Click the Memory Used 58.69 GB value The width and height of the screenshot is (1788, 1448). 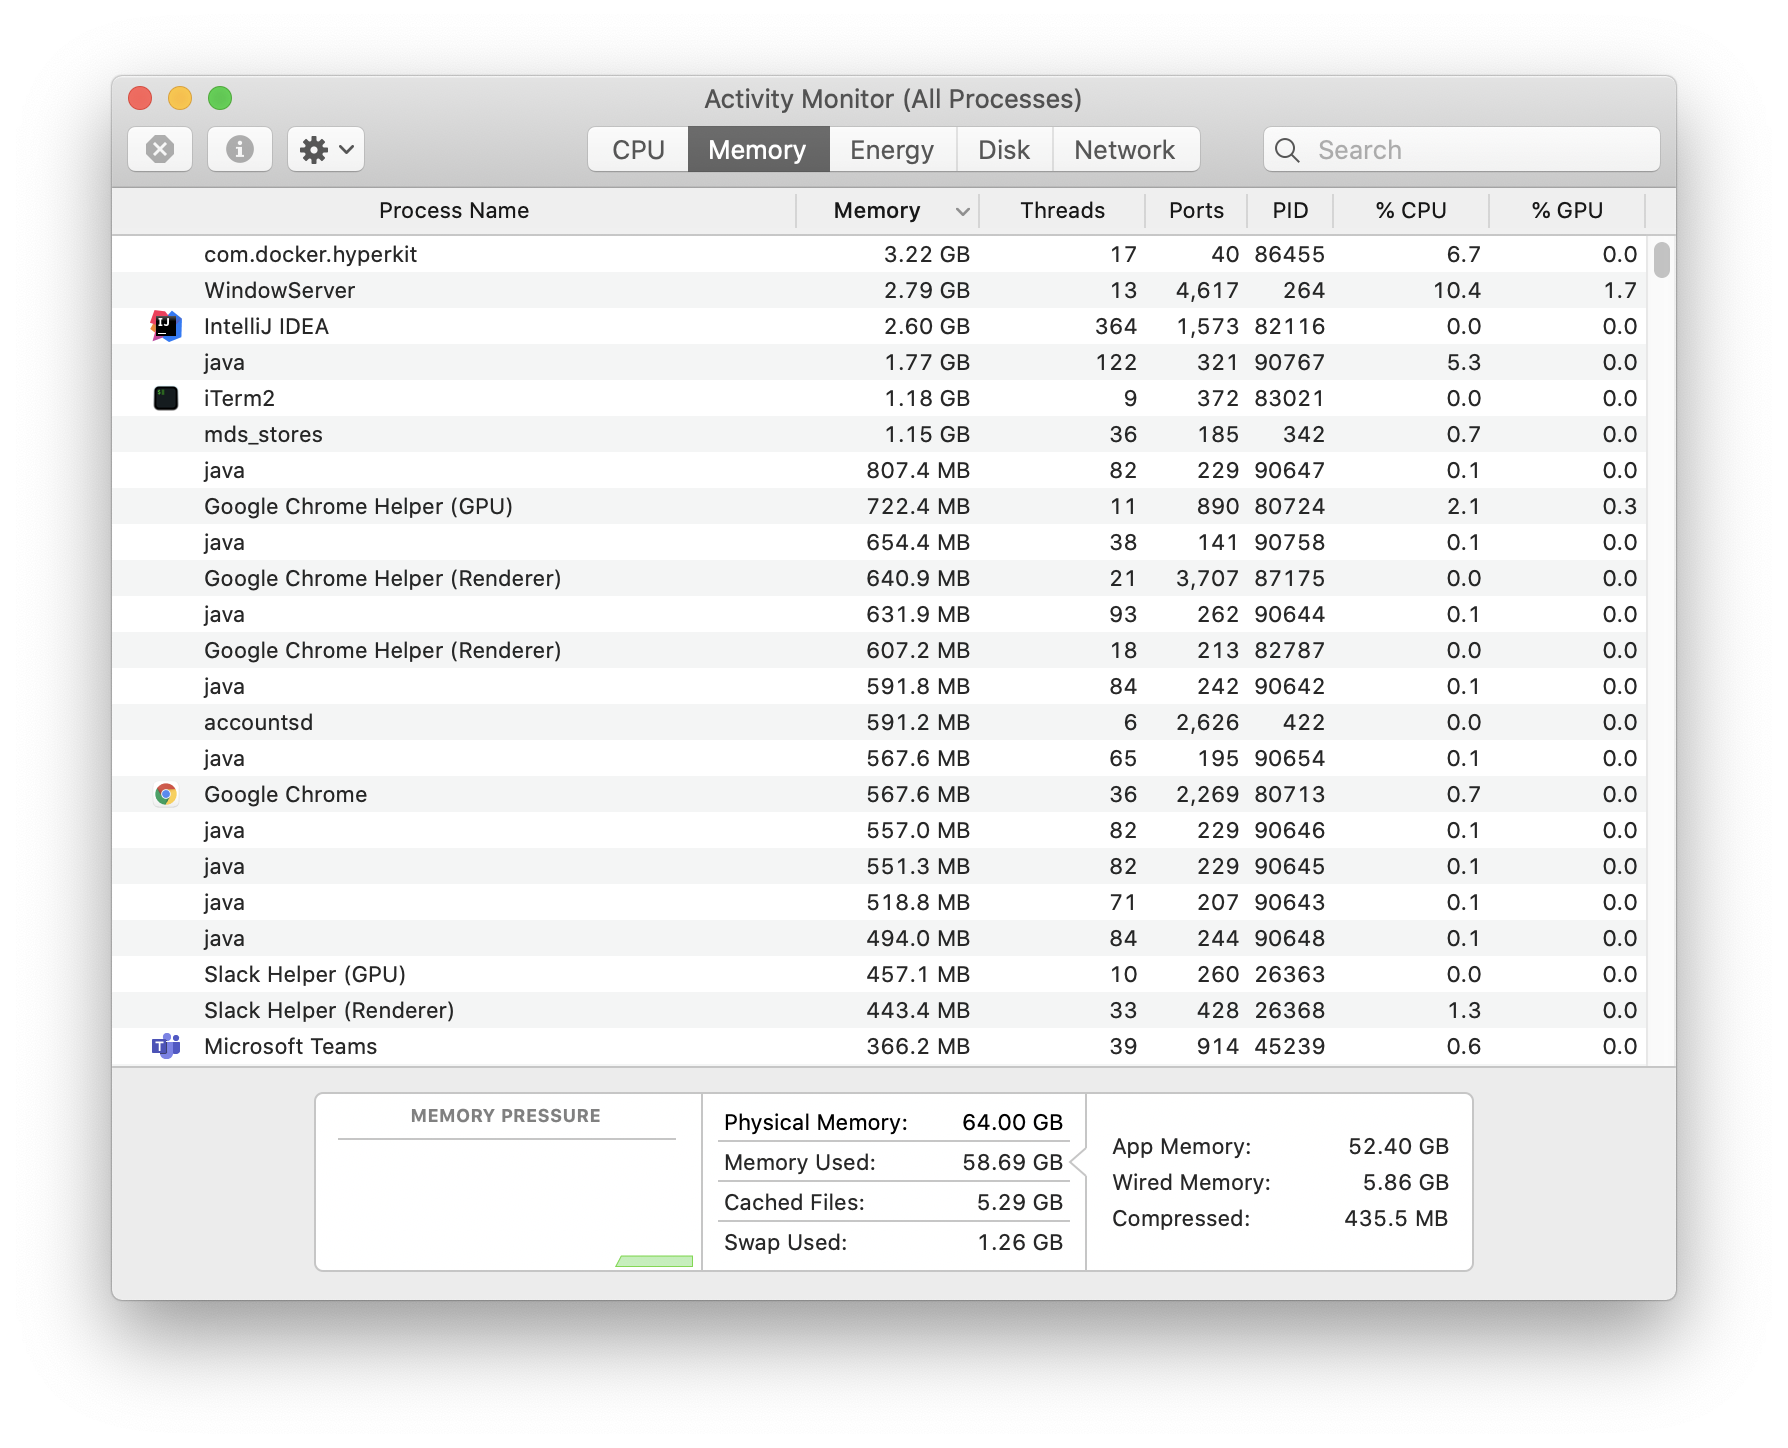tap(1012, 1162)
